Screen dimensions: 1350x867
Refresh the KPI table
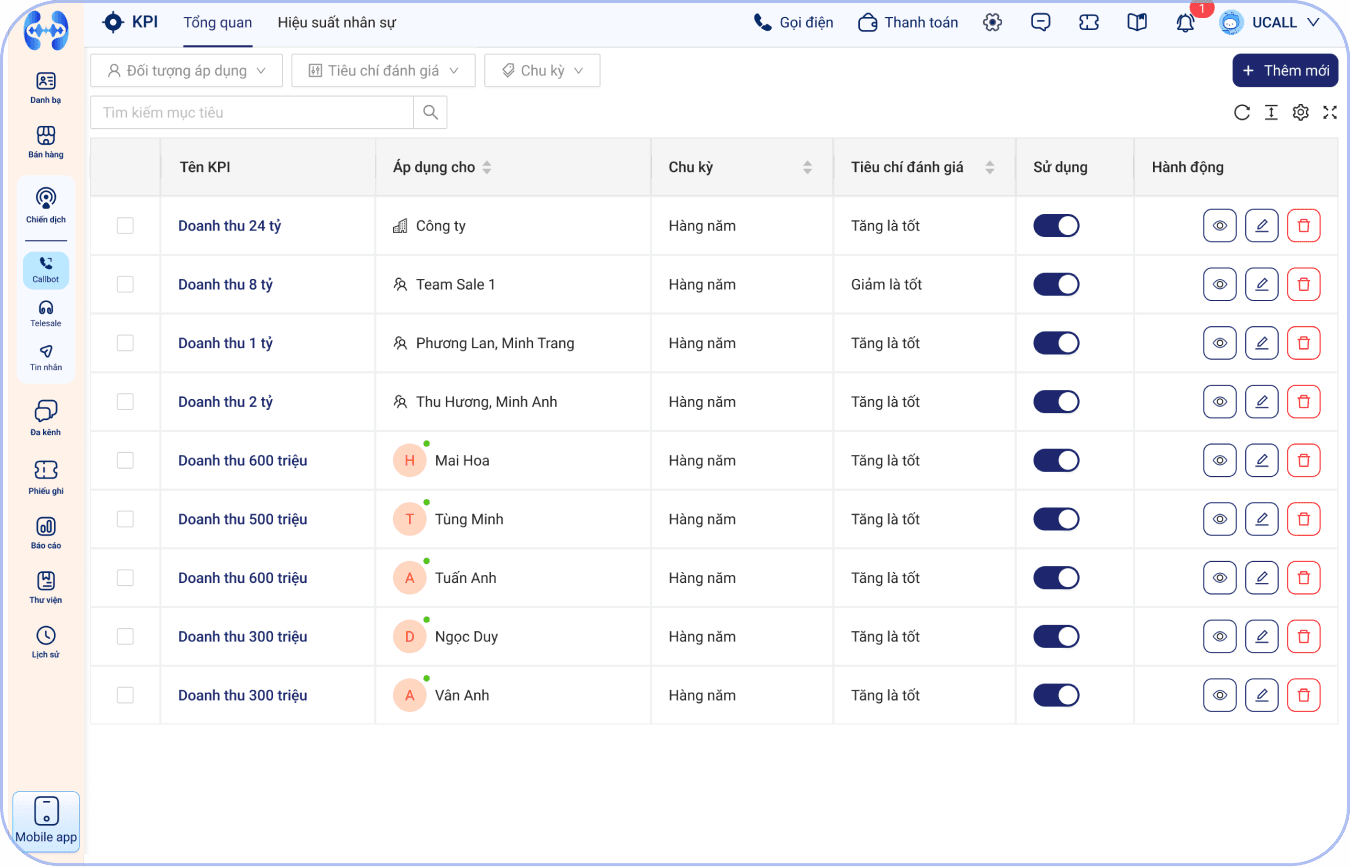click(1242, 112)
